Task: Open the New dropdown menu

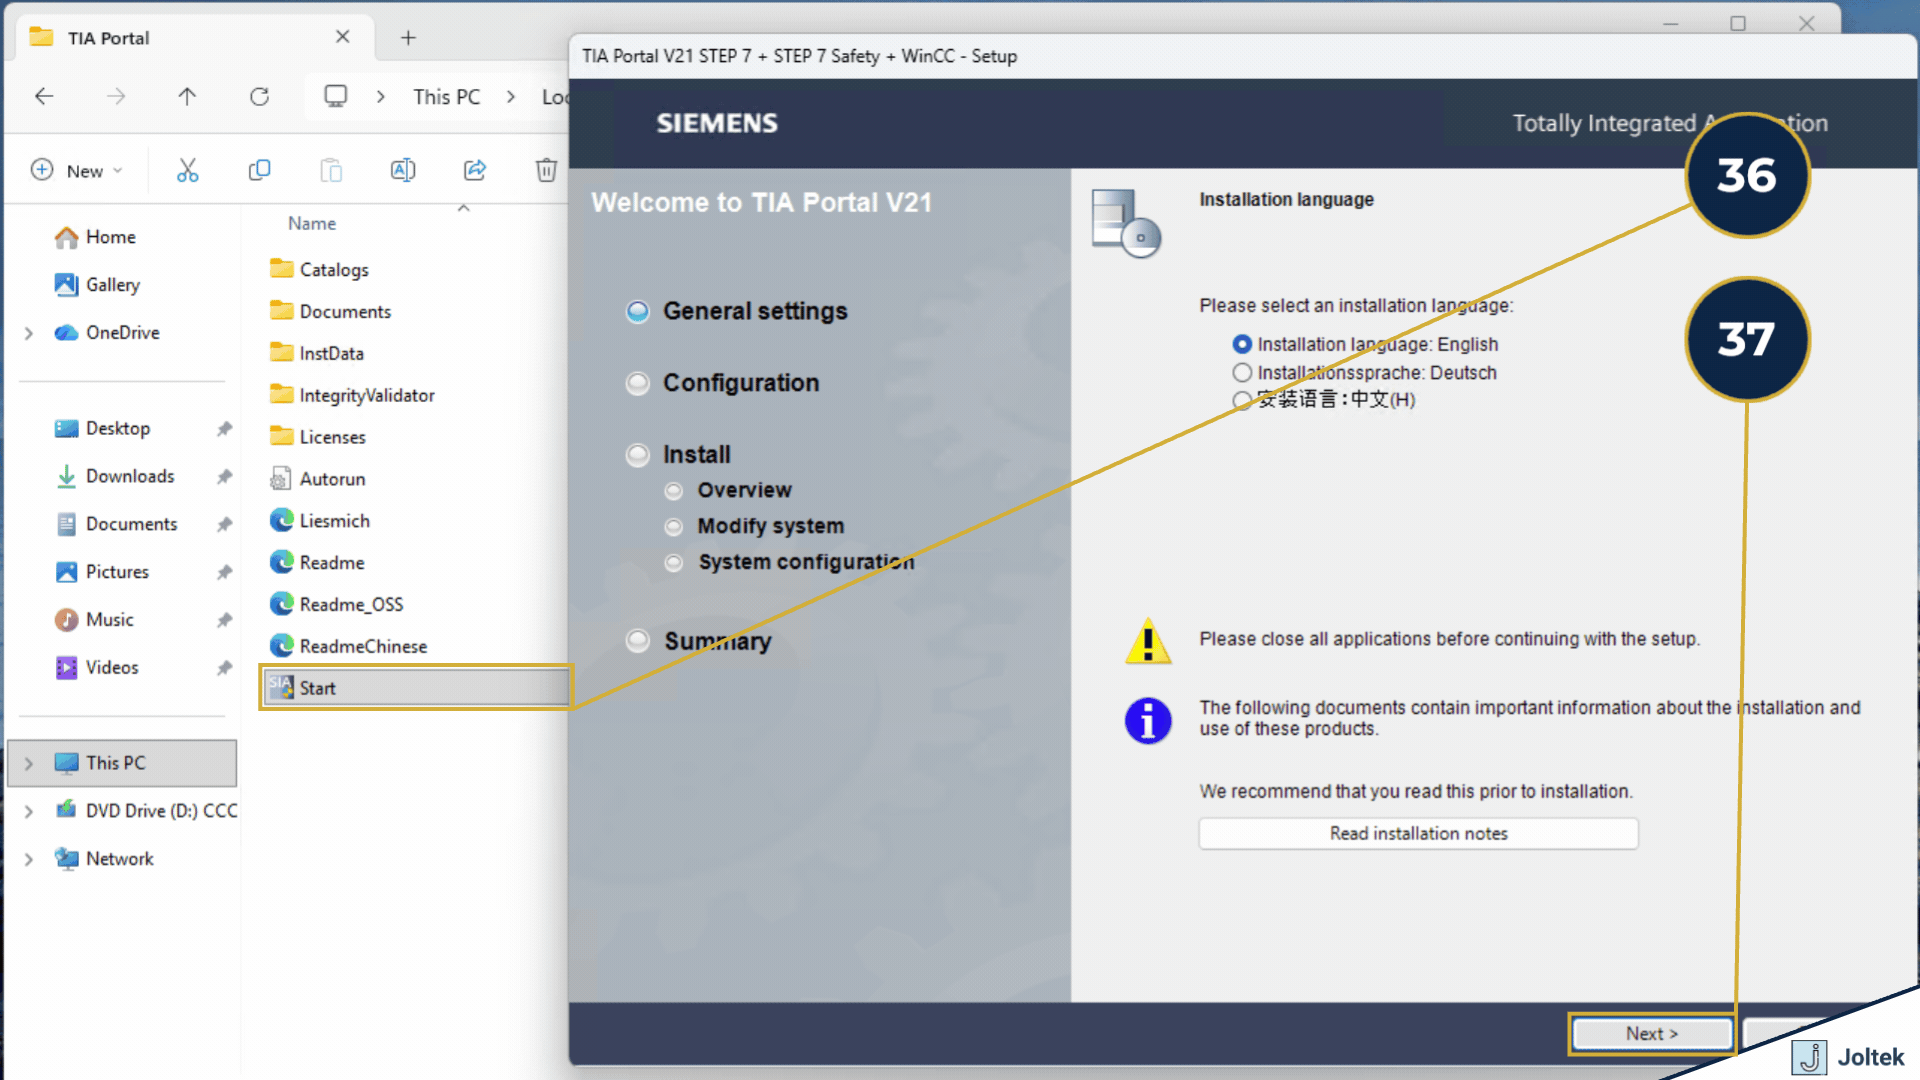Action: (x=78, y=171)
